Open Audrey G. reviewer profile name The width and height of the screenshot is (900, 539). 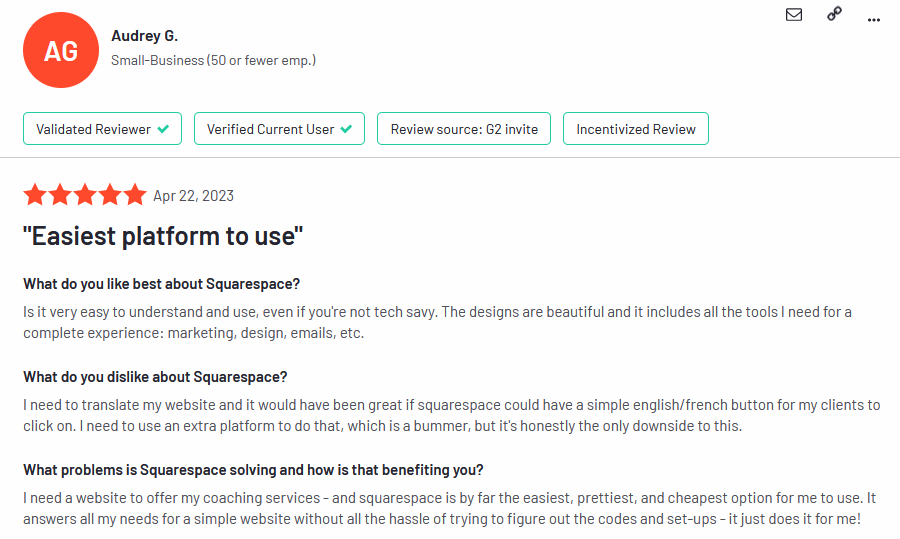145,36
